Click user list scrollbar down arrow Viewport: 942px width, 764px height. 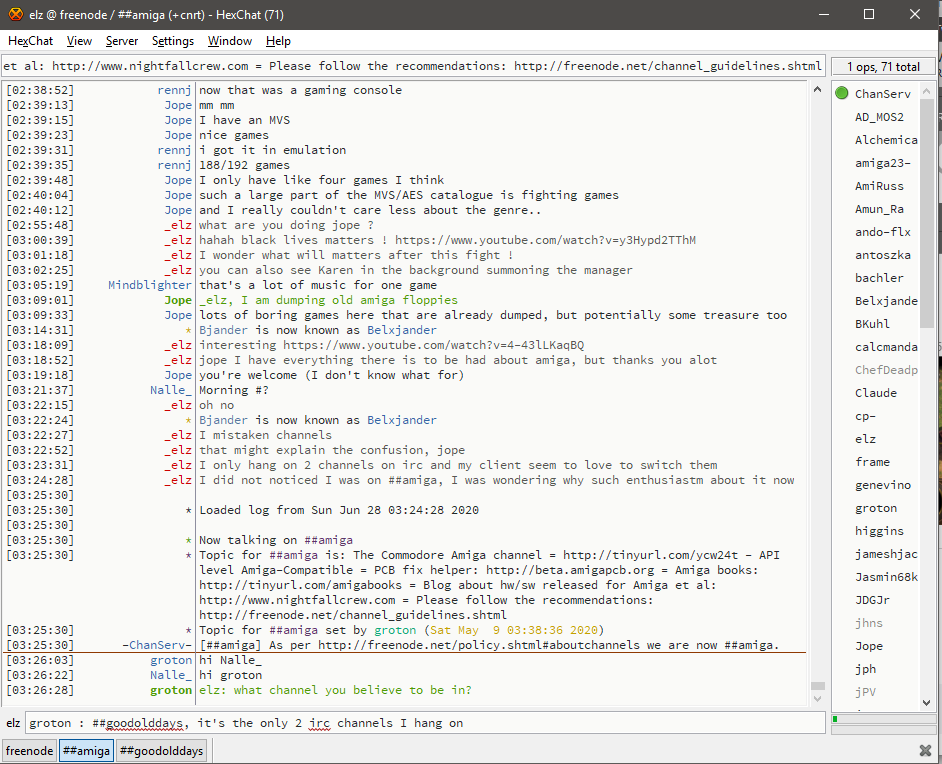pos(926,702)
